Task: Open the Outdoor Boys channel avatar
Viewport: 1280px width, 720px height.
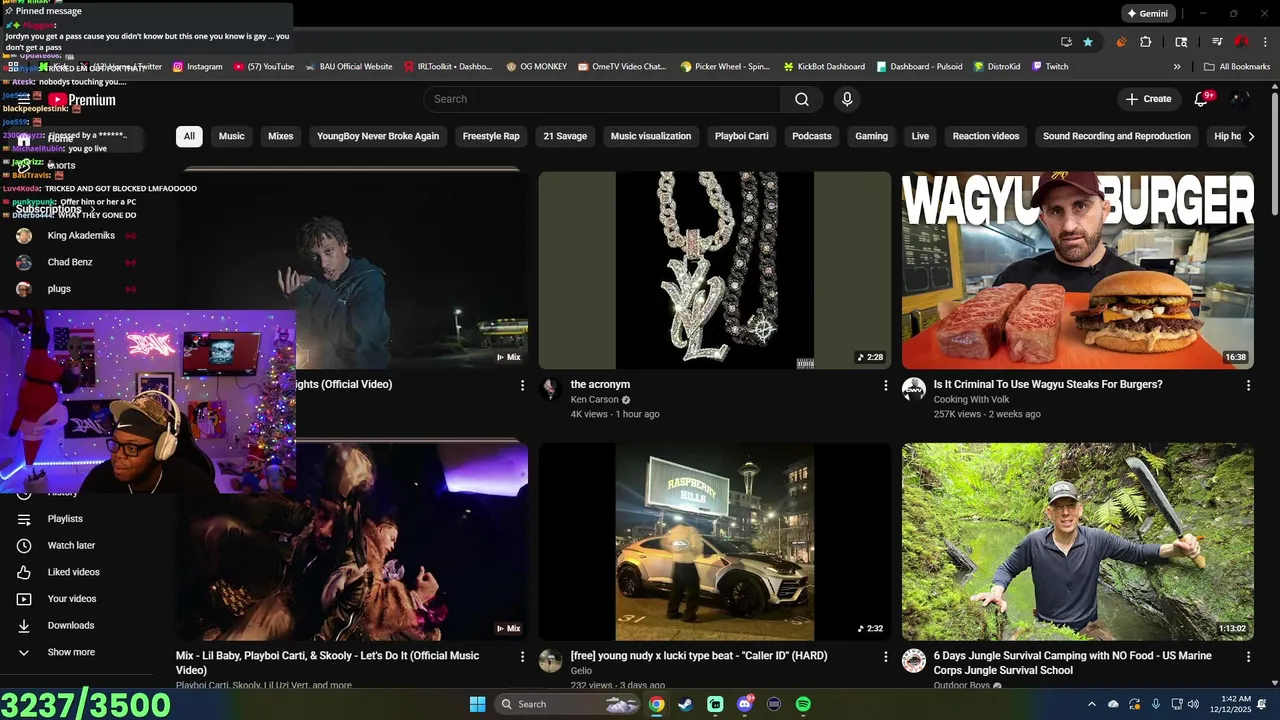Action: pos(914,661)
